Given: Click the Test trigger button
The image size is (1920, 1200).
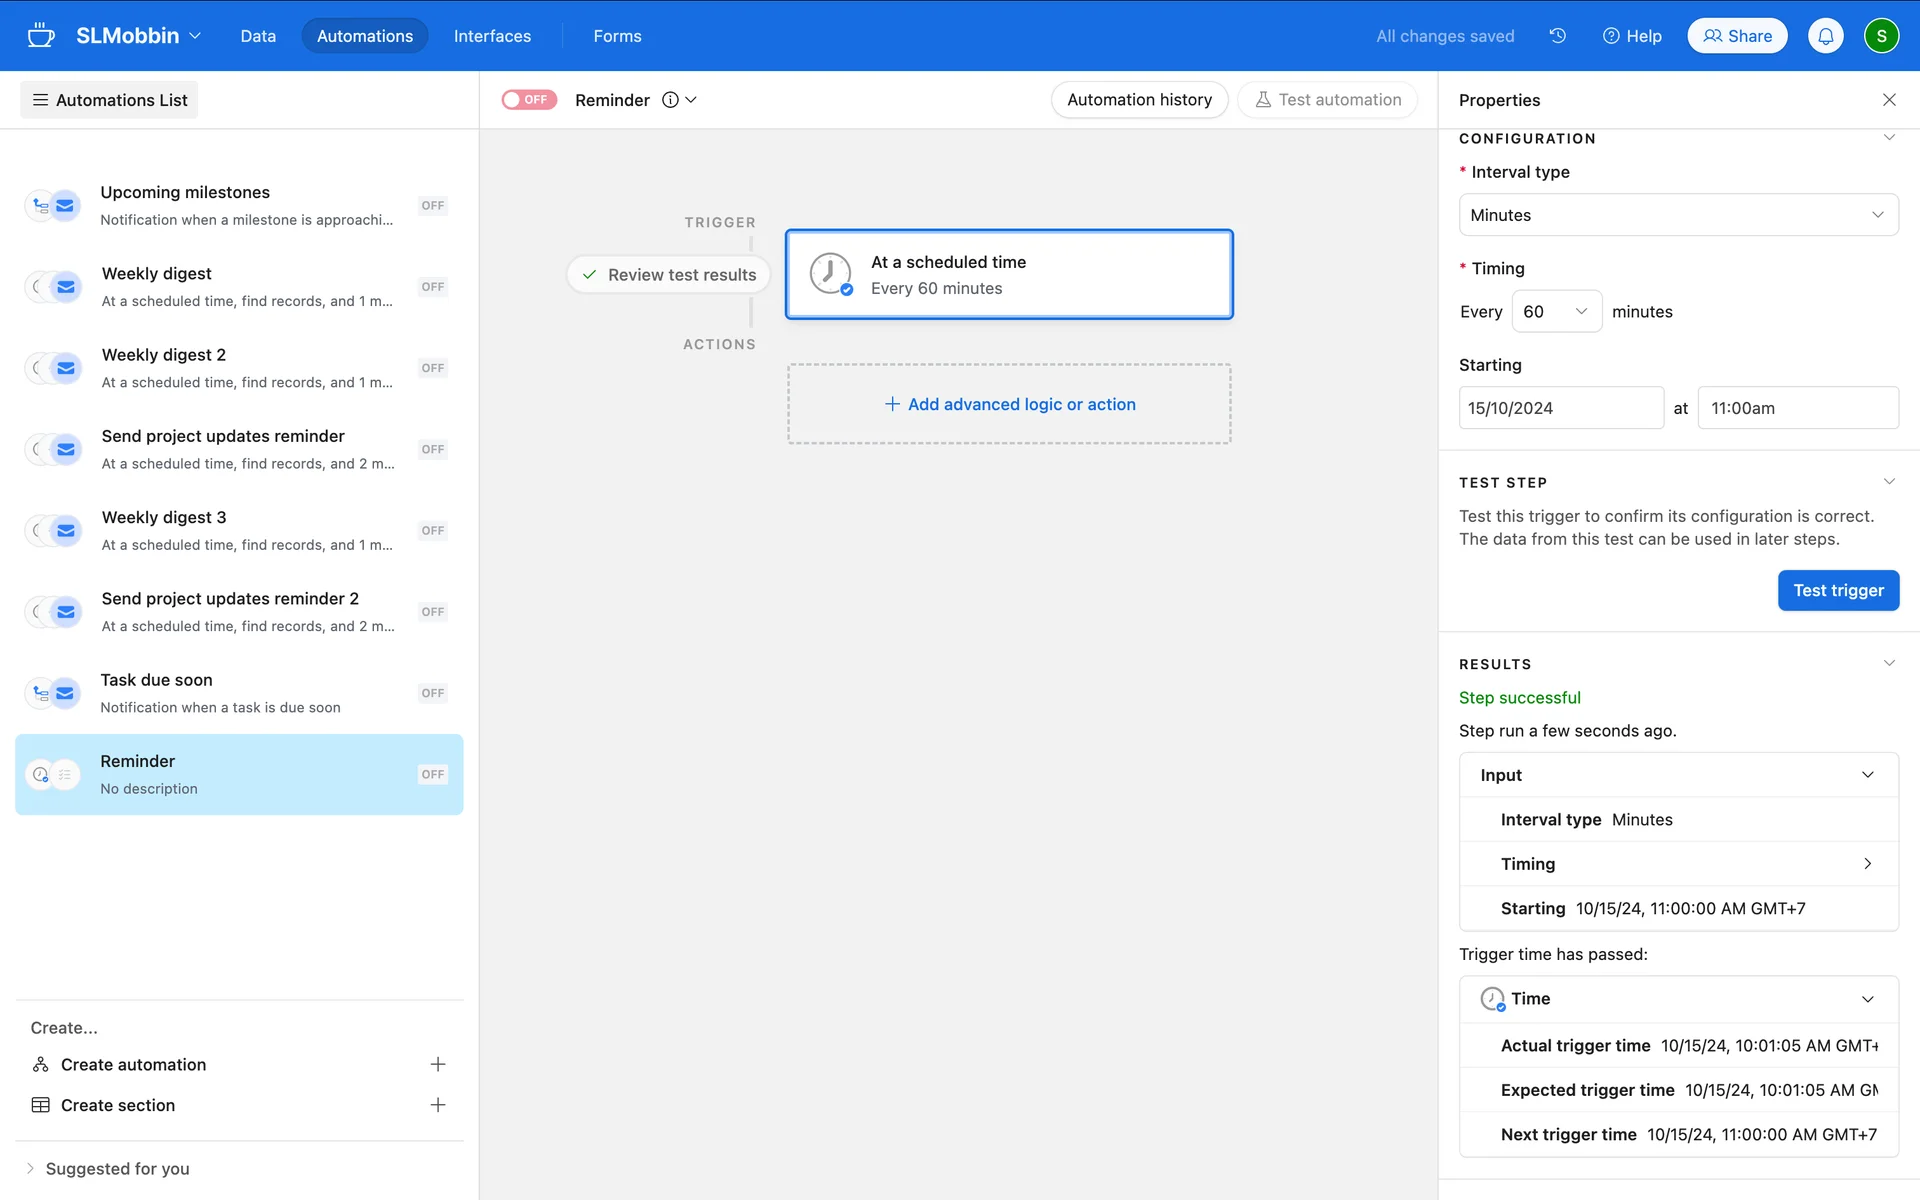Looking at the screenshot, I should (1837, 590).
